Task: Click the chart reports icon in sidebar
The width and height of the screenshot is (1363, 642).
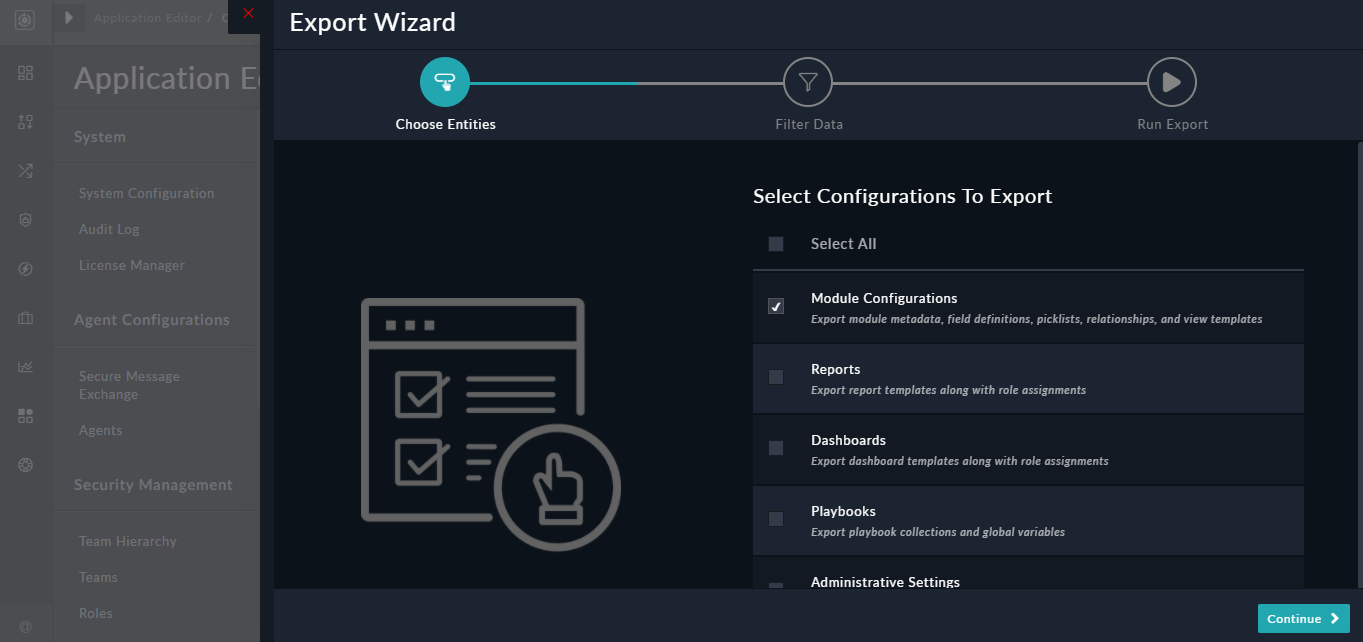Action: [x=25, y=367]
